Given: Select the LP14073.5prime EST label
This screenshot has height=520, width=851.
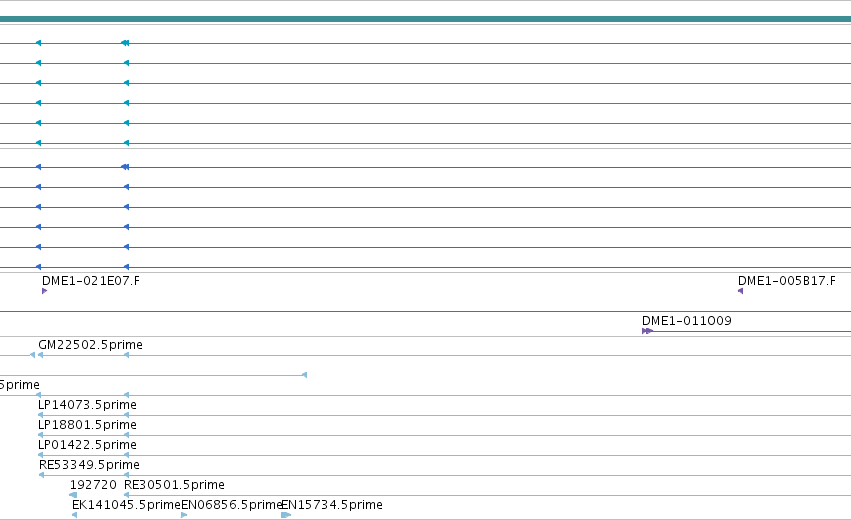Looking at the screenshot, I should point(87,405).
